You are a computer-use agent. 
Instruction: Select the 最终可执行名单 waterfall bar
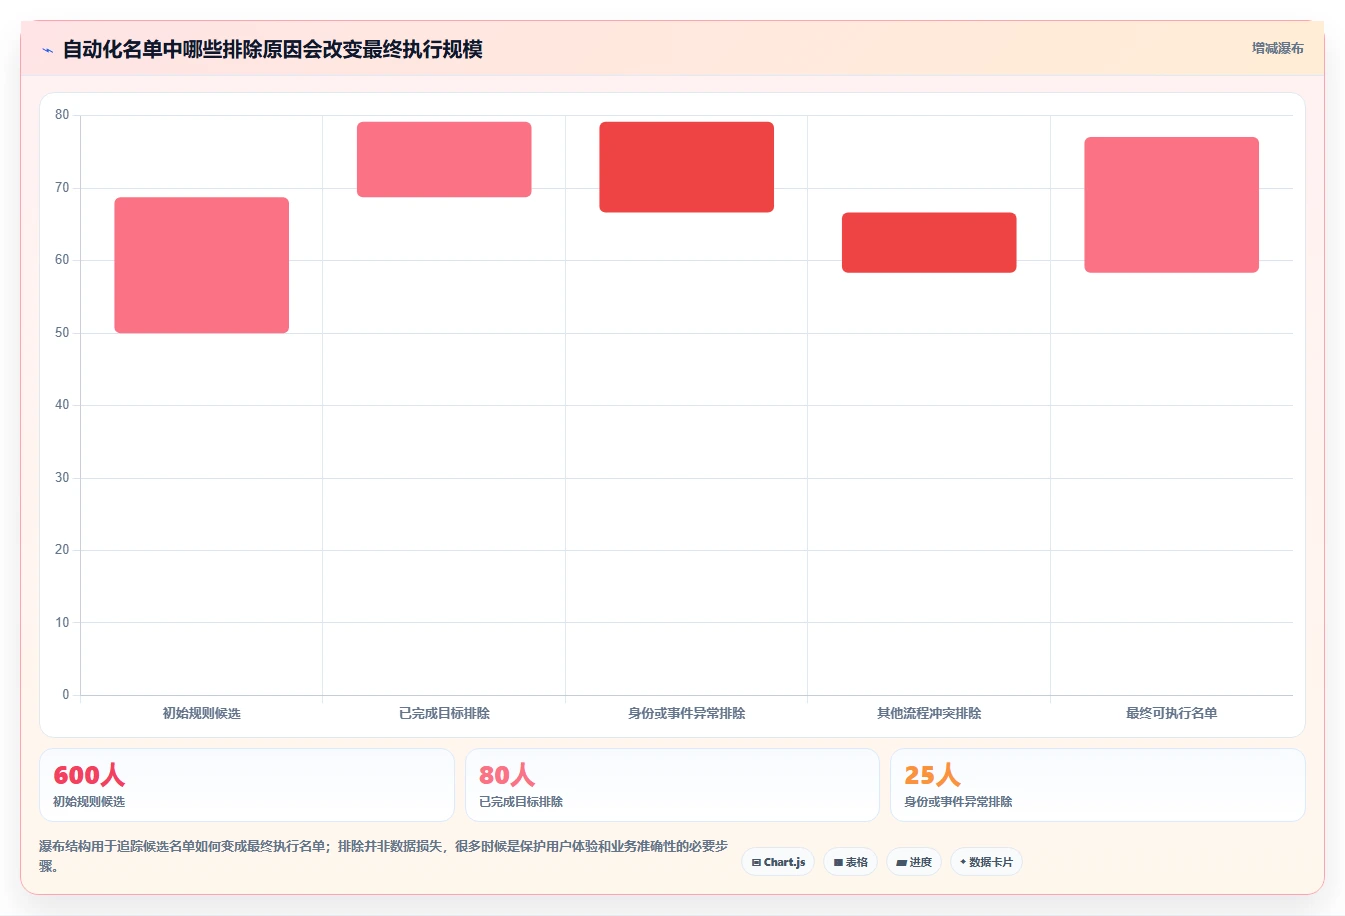[x=1172, y=205]
